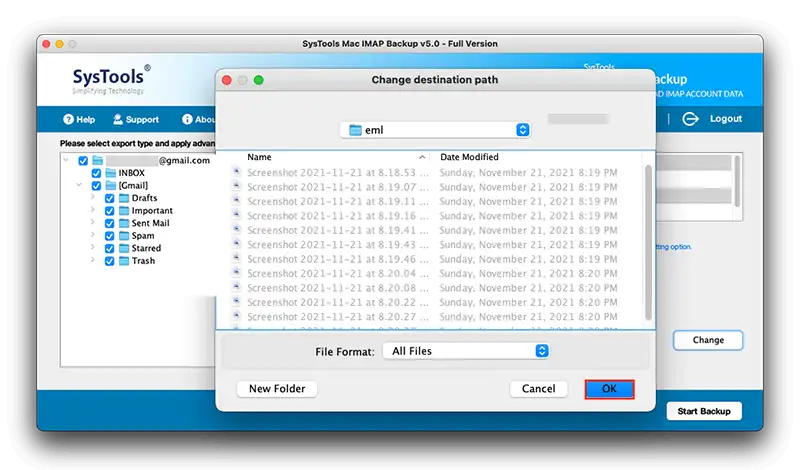Open the File Format All Files dropdown

pyautogui.click(x=466, y=351)
